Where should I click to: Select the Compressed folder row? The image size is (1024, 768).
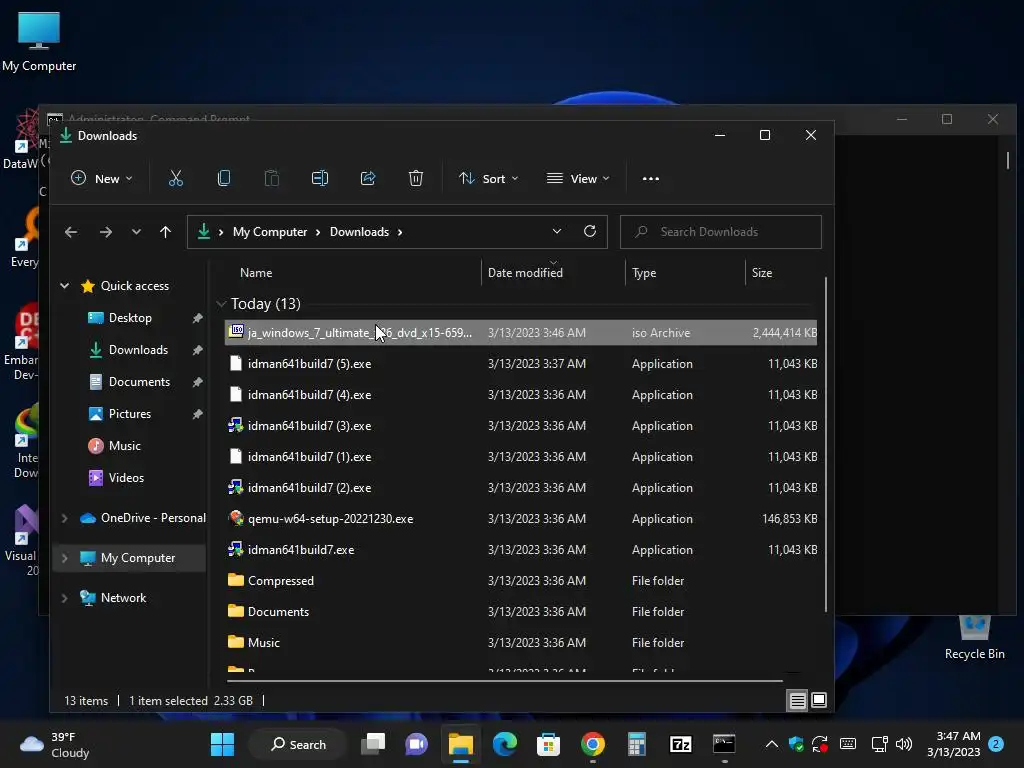coord(520,581)
